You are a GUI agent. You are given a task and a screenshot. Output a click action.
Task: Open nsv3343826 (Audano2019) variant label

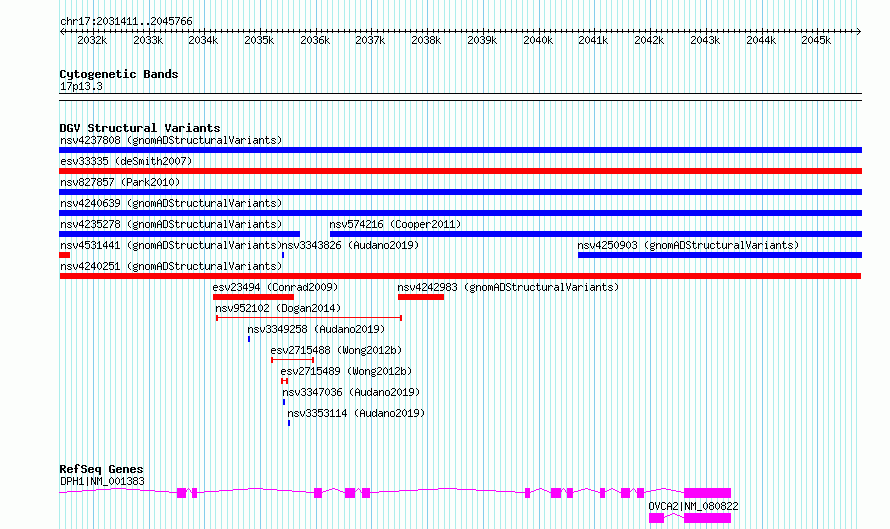(351, 245)
